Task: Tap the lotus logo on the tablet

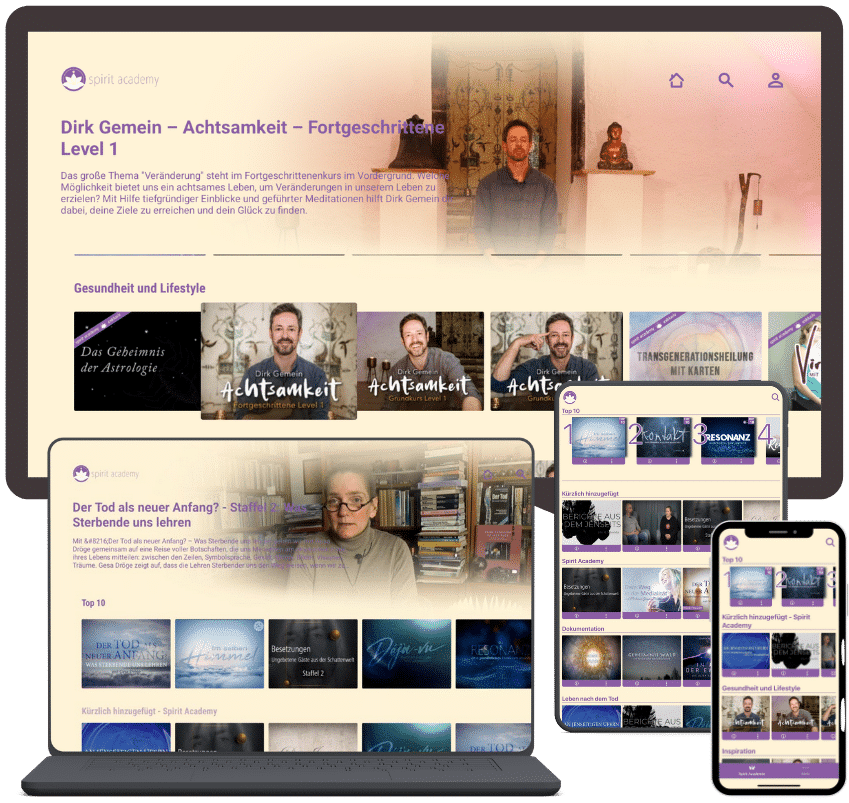Action: pyautogui.click(x=570, y=398)
